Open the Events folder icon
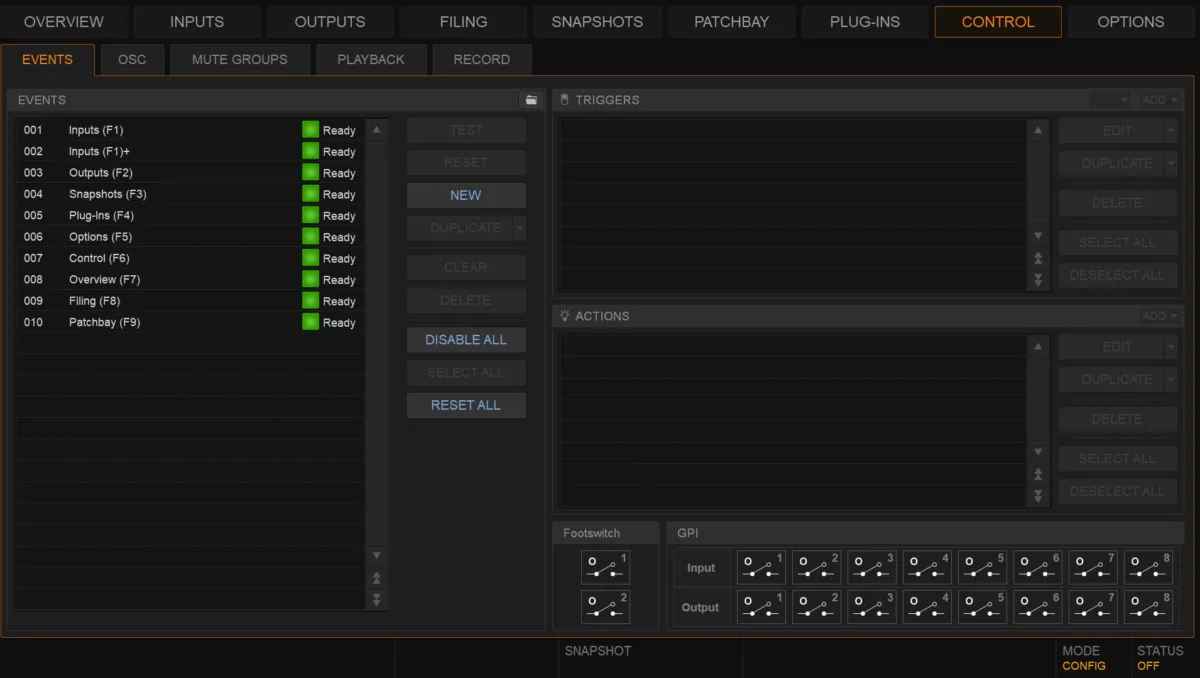Screen dimensions: 1200x678 click(531, 100)
